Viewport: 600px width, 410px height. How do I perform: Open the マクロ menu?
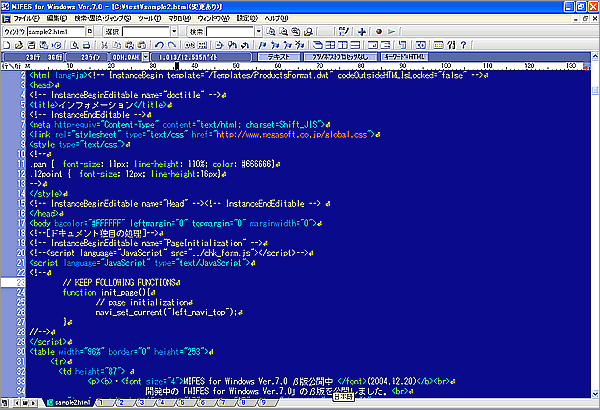point(179,18)
